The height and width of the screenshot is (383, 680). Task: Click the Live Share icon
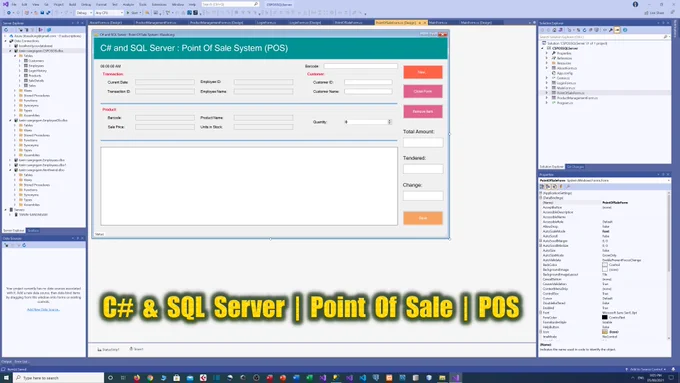646,13
